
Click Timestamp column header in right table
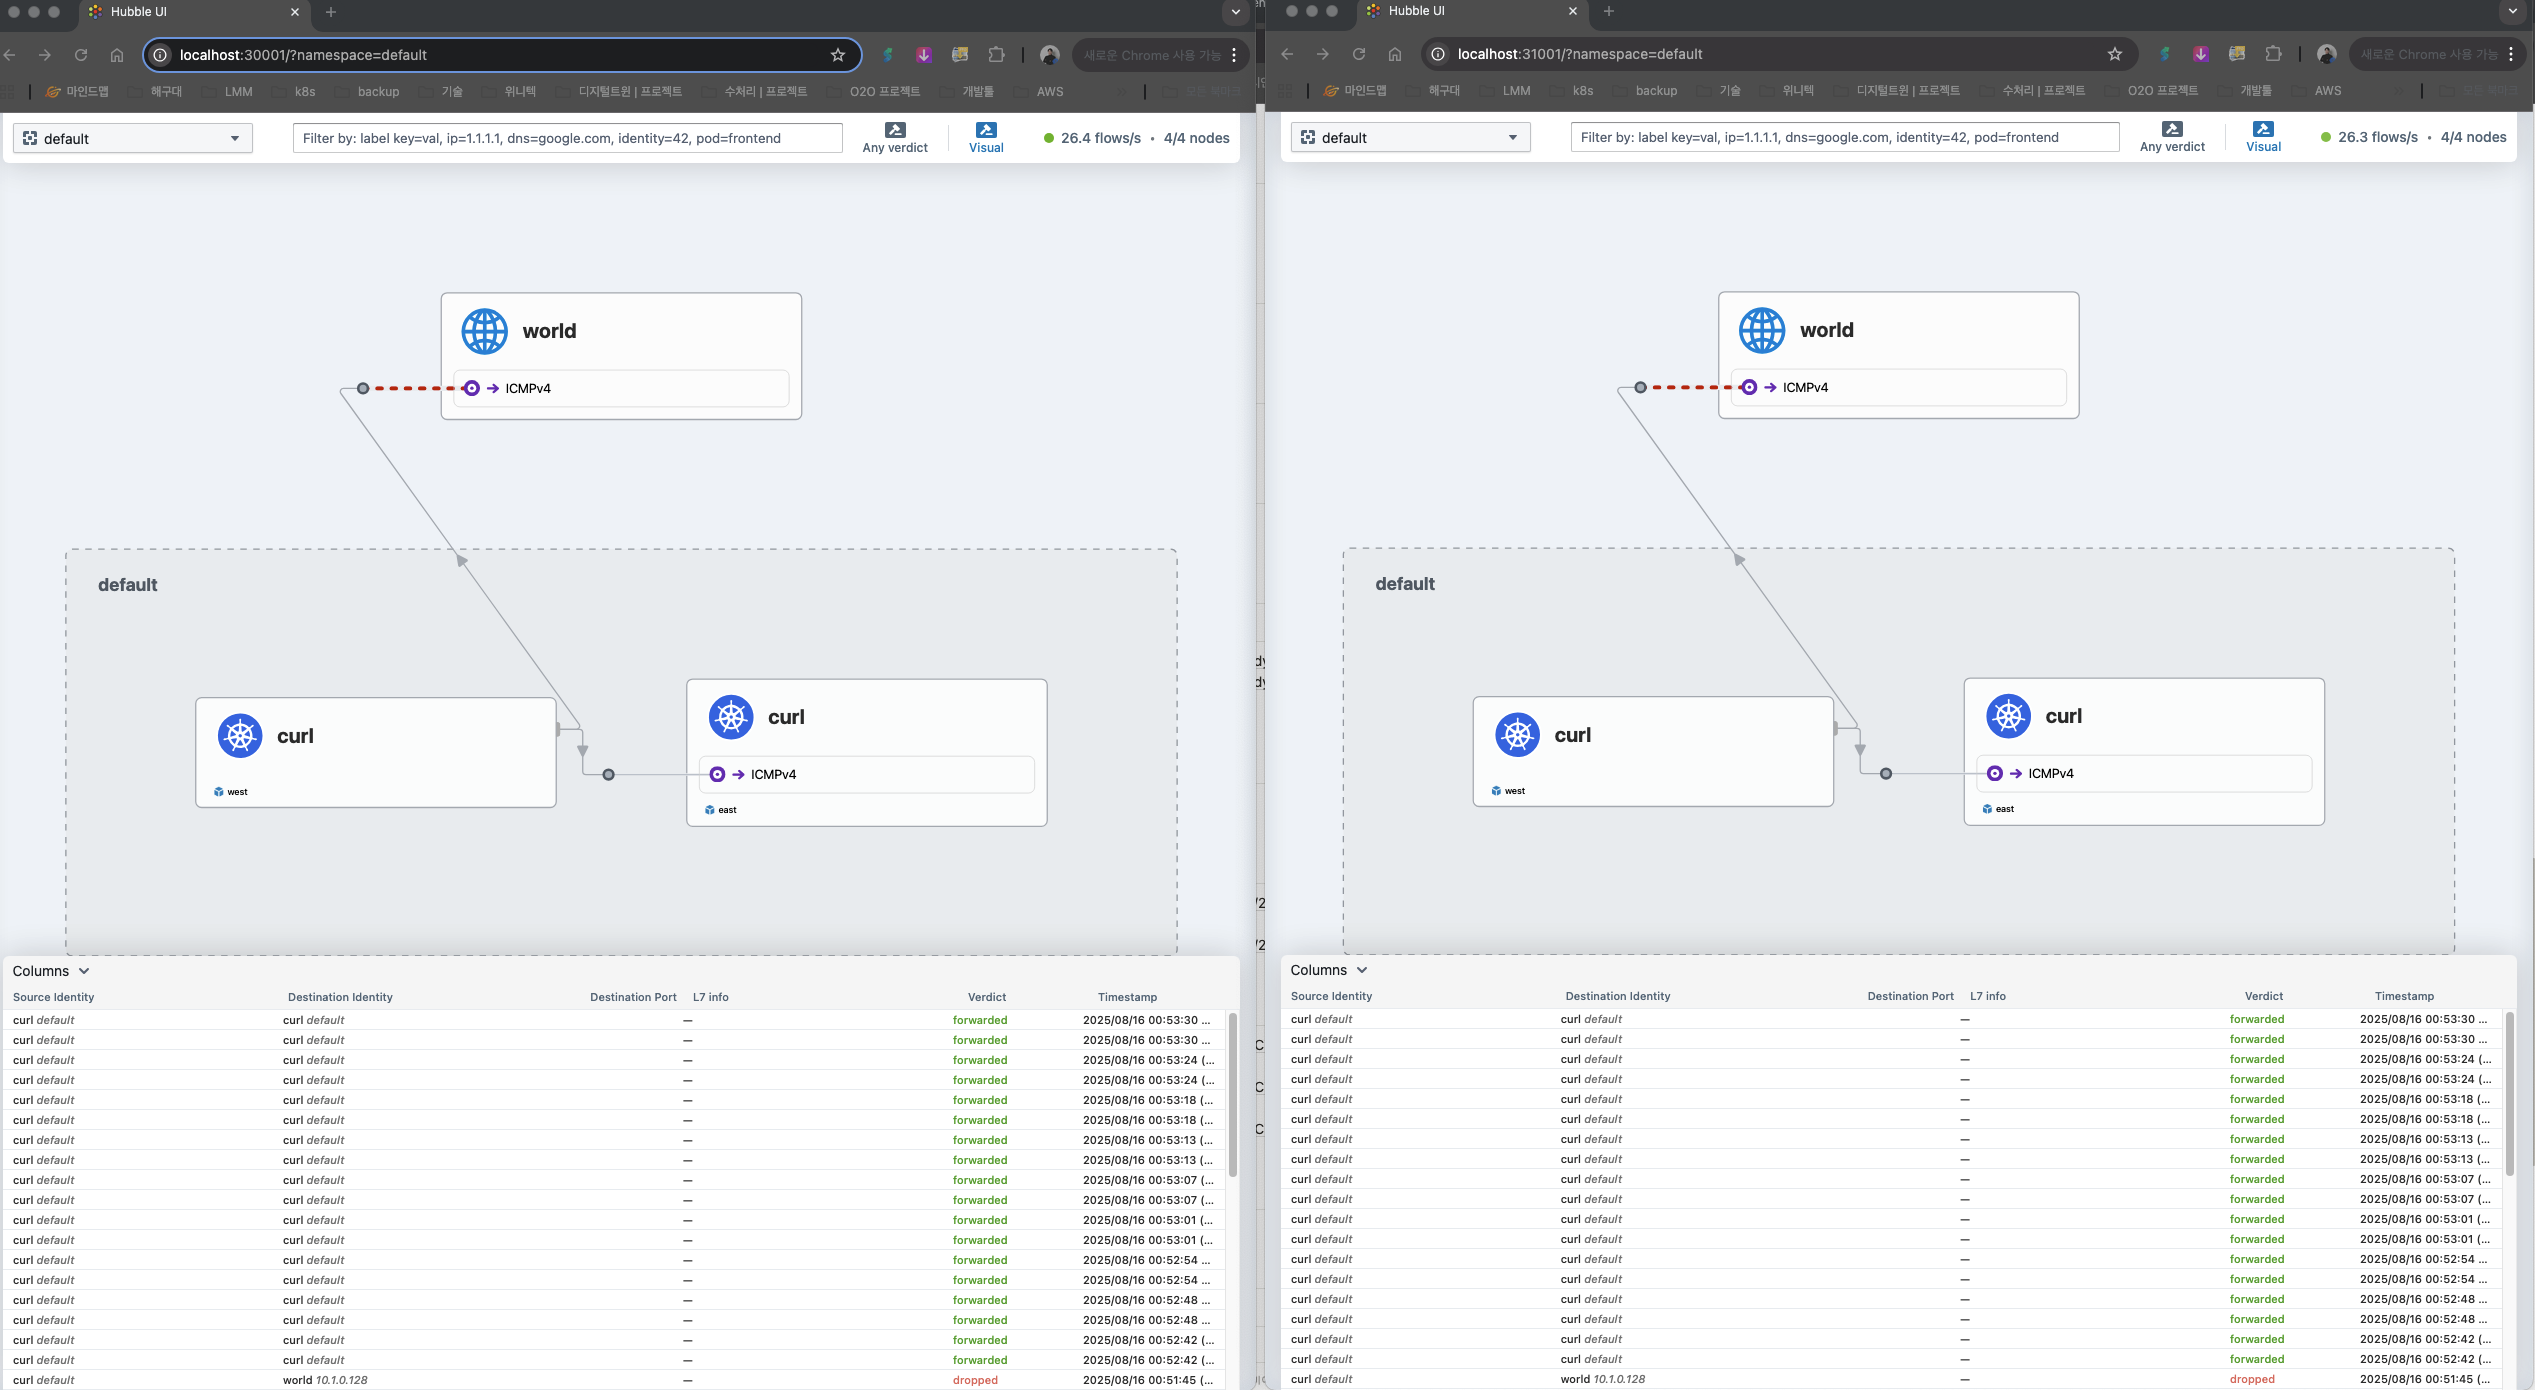point(2404,996)
